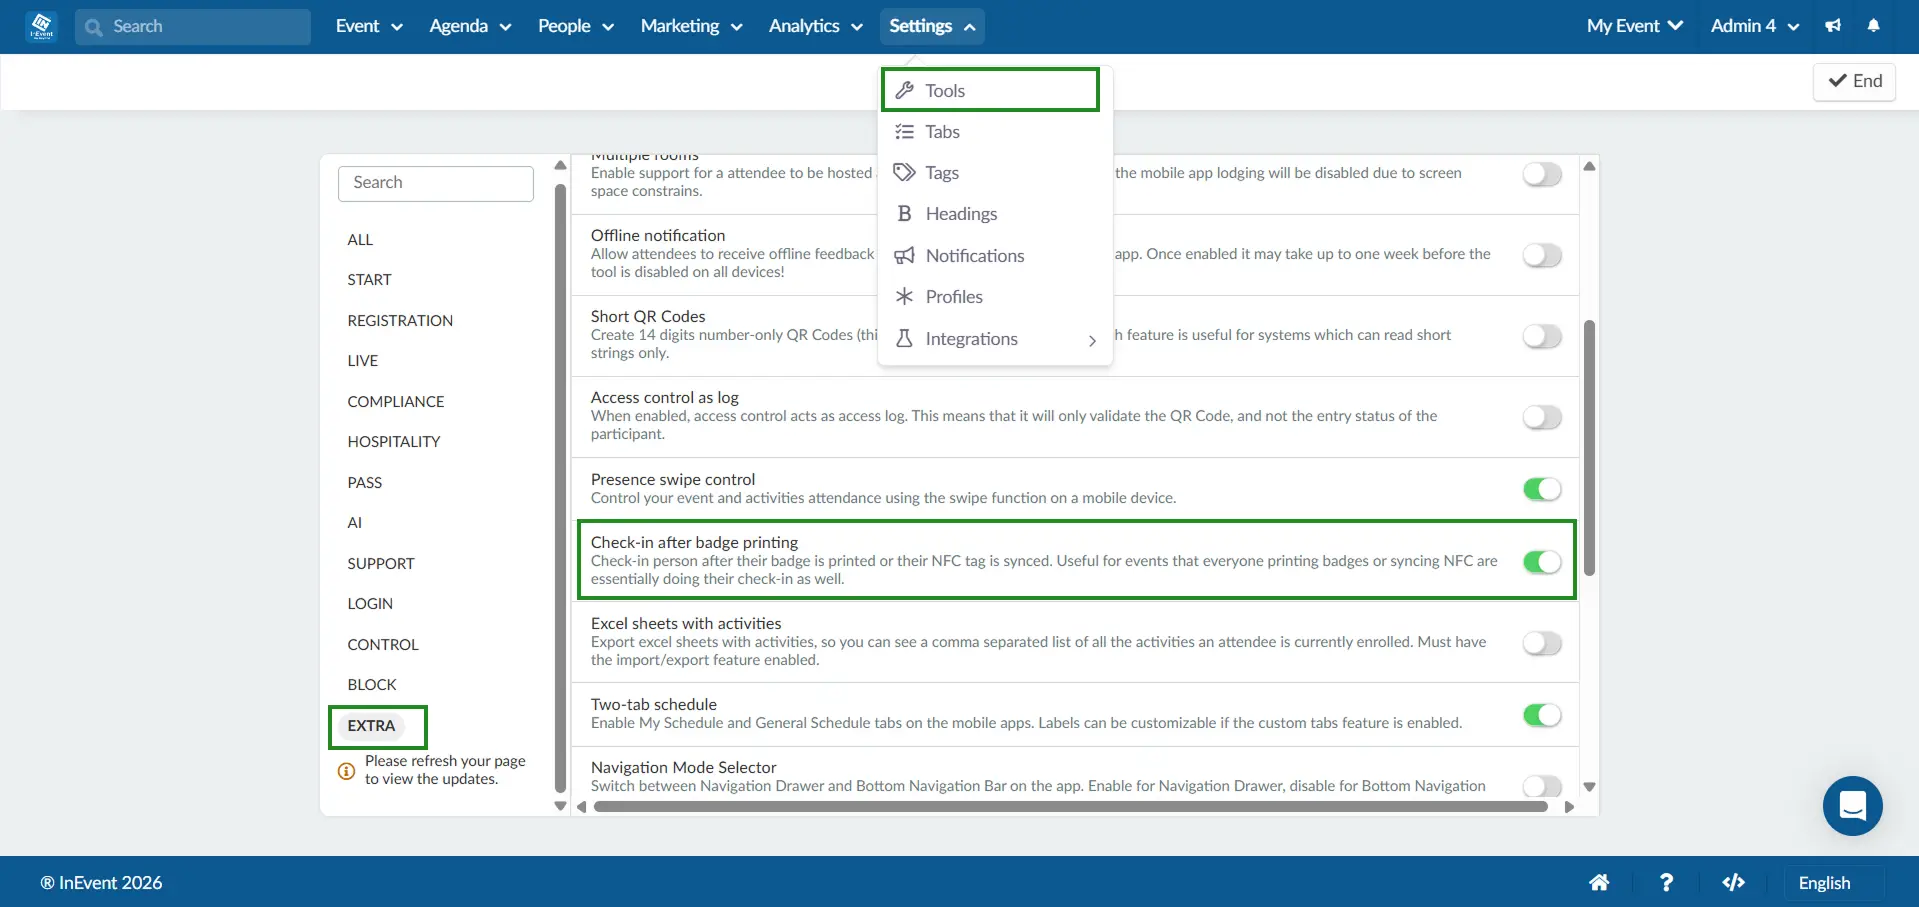Click the wrench icon beside Tools

tap(904, 90)
